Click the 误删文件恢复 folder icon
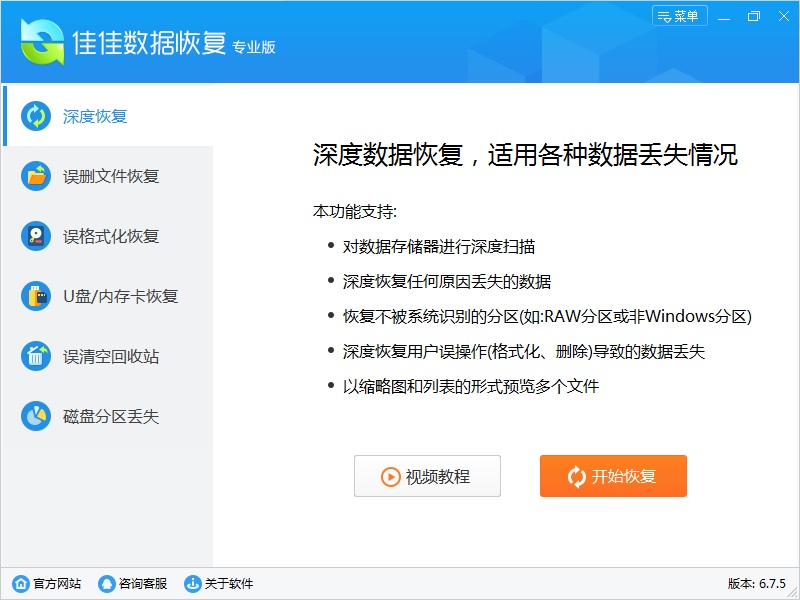The image size is (800, 600). 36,176
